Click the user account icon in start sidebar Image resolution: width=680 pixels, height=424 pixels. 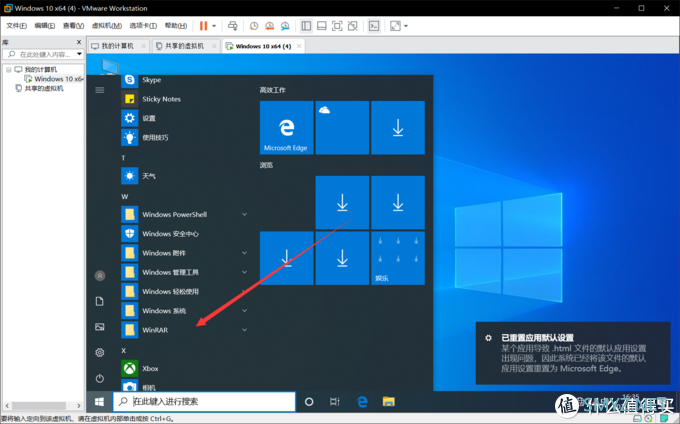(100, 276)
